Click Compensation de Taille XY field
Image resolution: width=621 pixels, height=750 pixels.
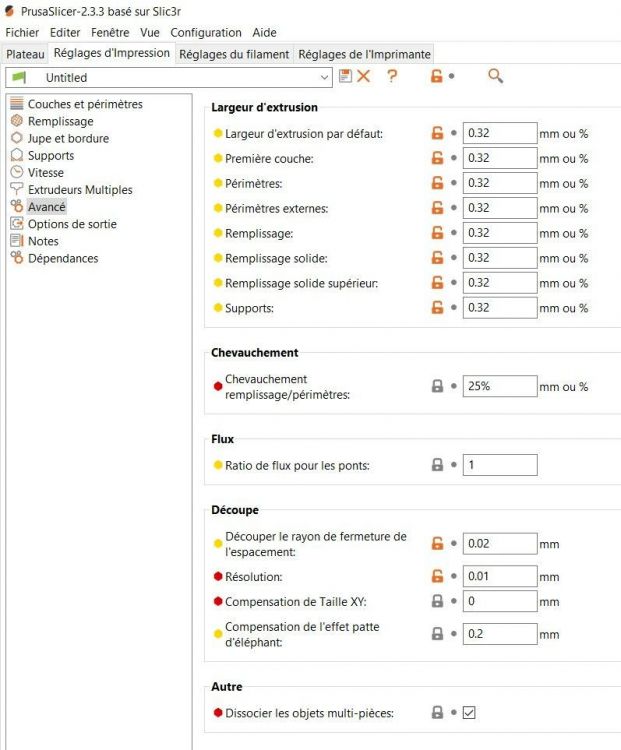coord(500,601)
